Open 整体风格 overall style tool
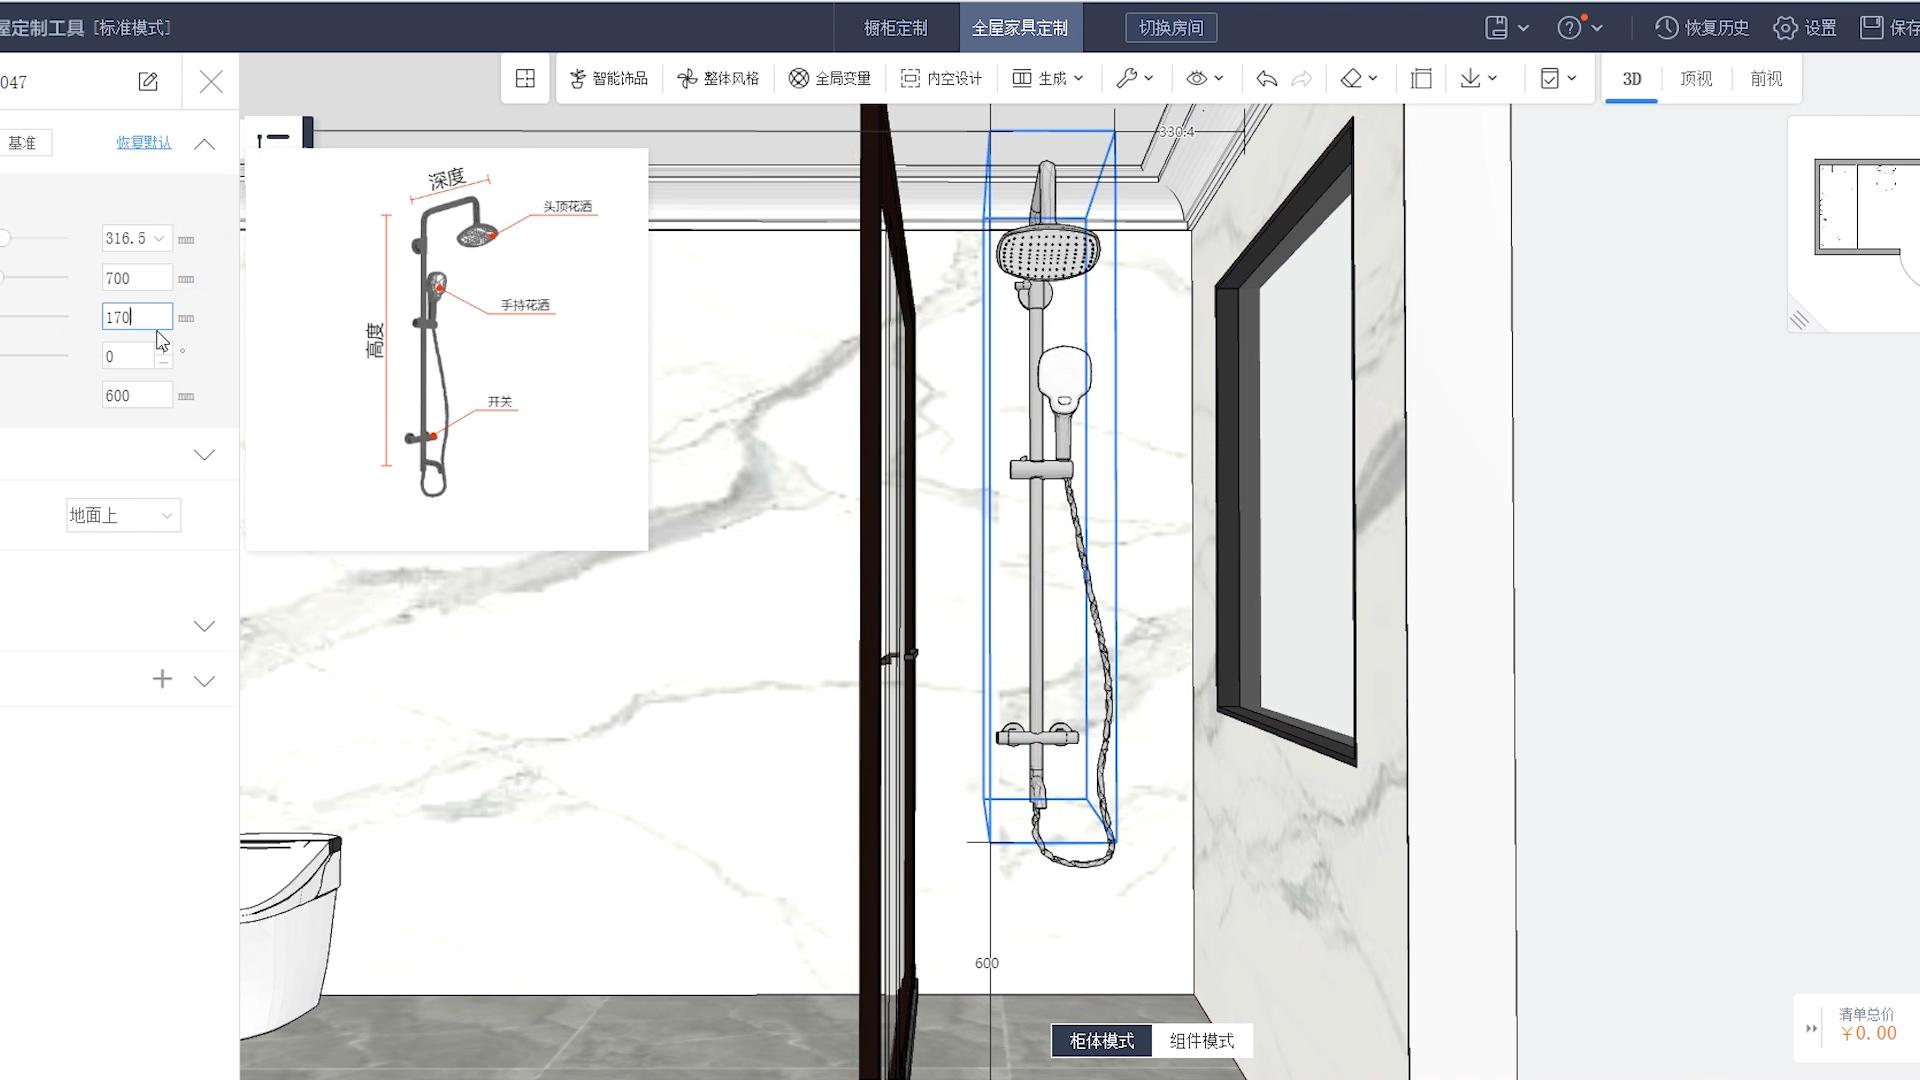This screenshot has height=1080, width=1920. (718, 78)
